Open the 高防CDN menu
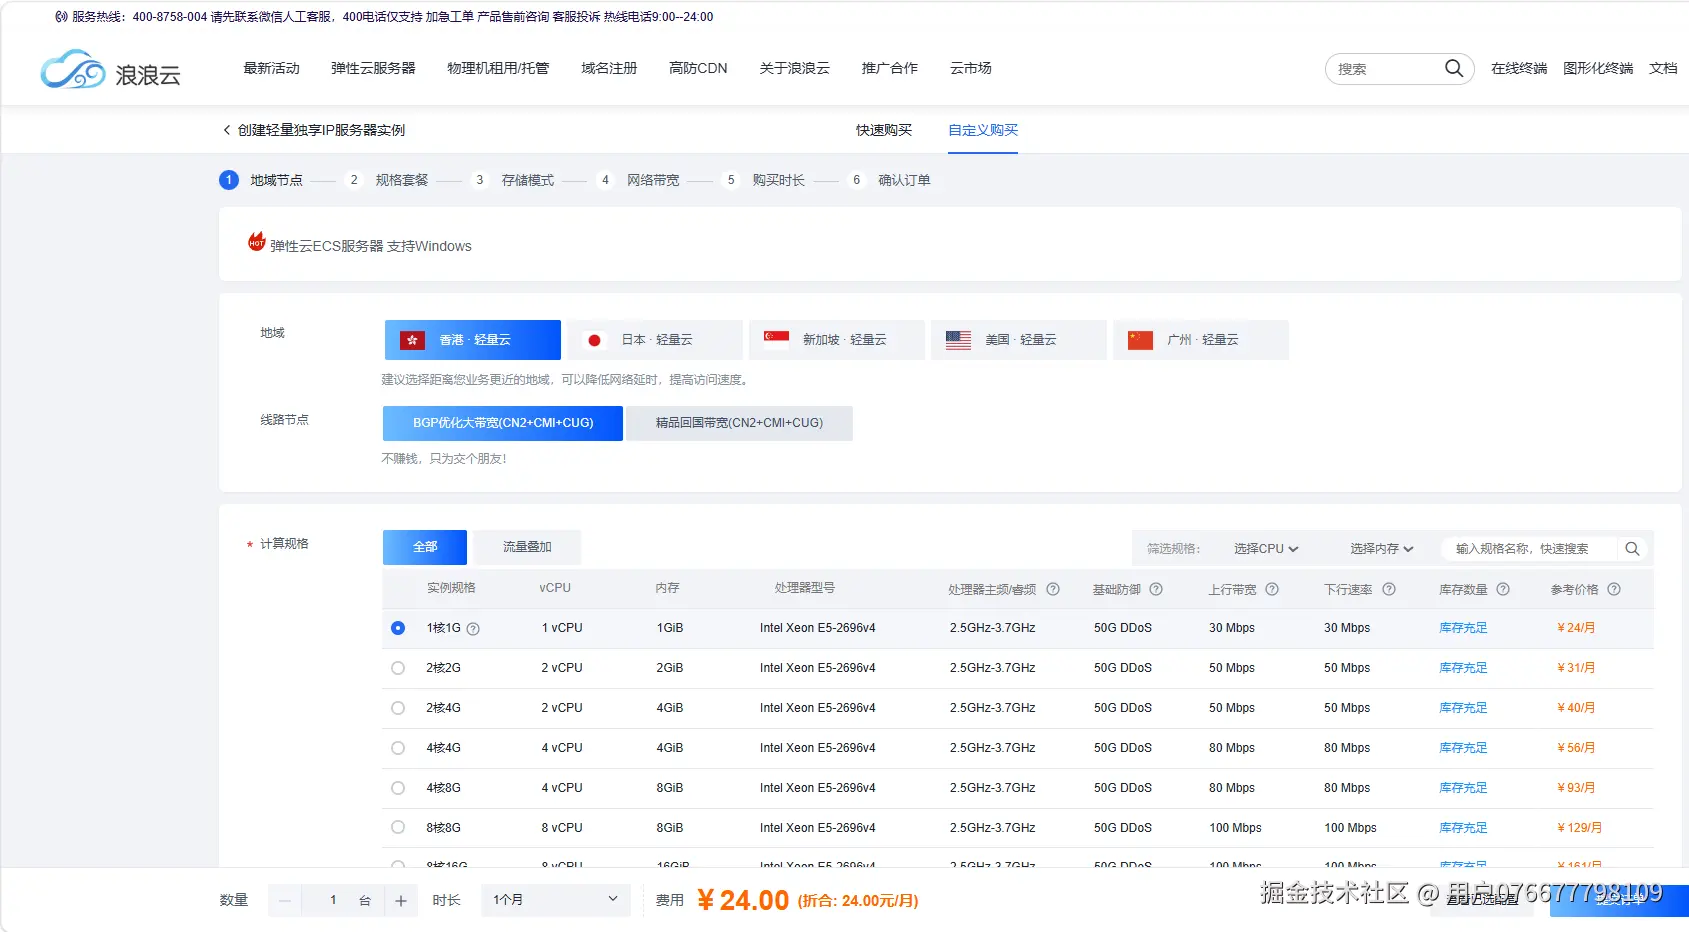Screen dimensions: 1689x932 click(x=698, y=68)
